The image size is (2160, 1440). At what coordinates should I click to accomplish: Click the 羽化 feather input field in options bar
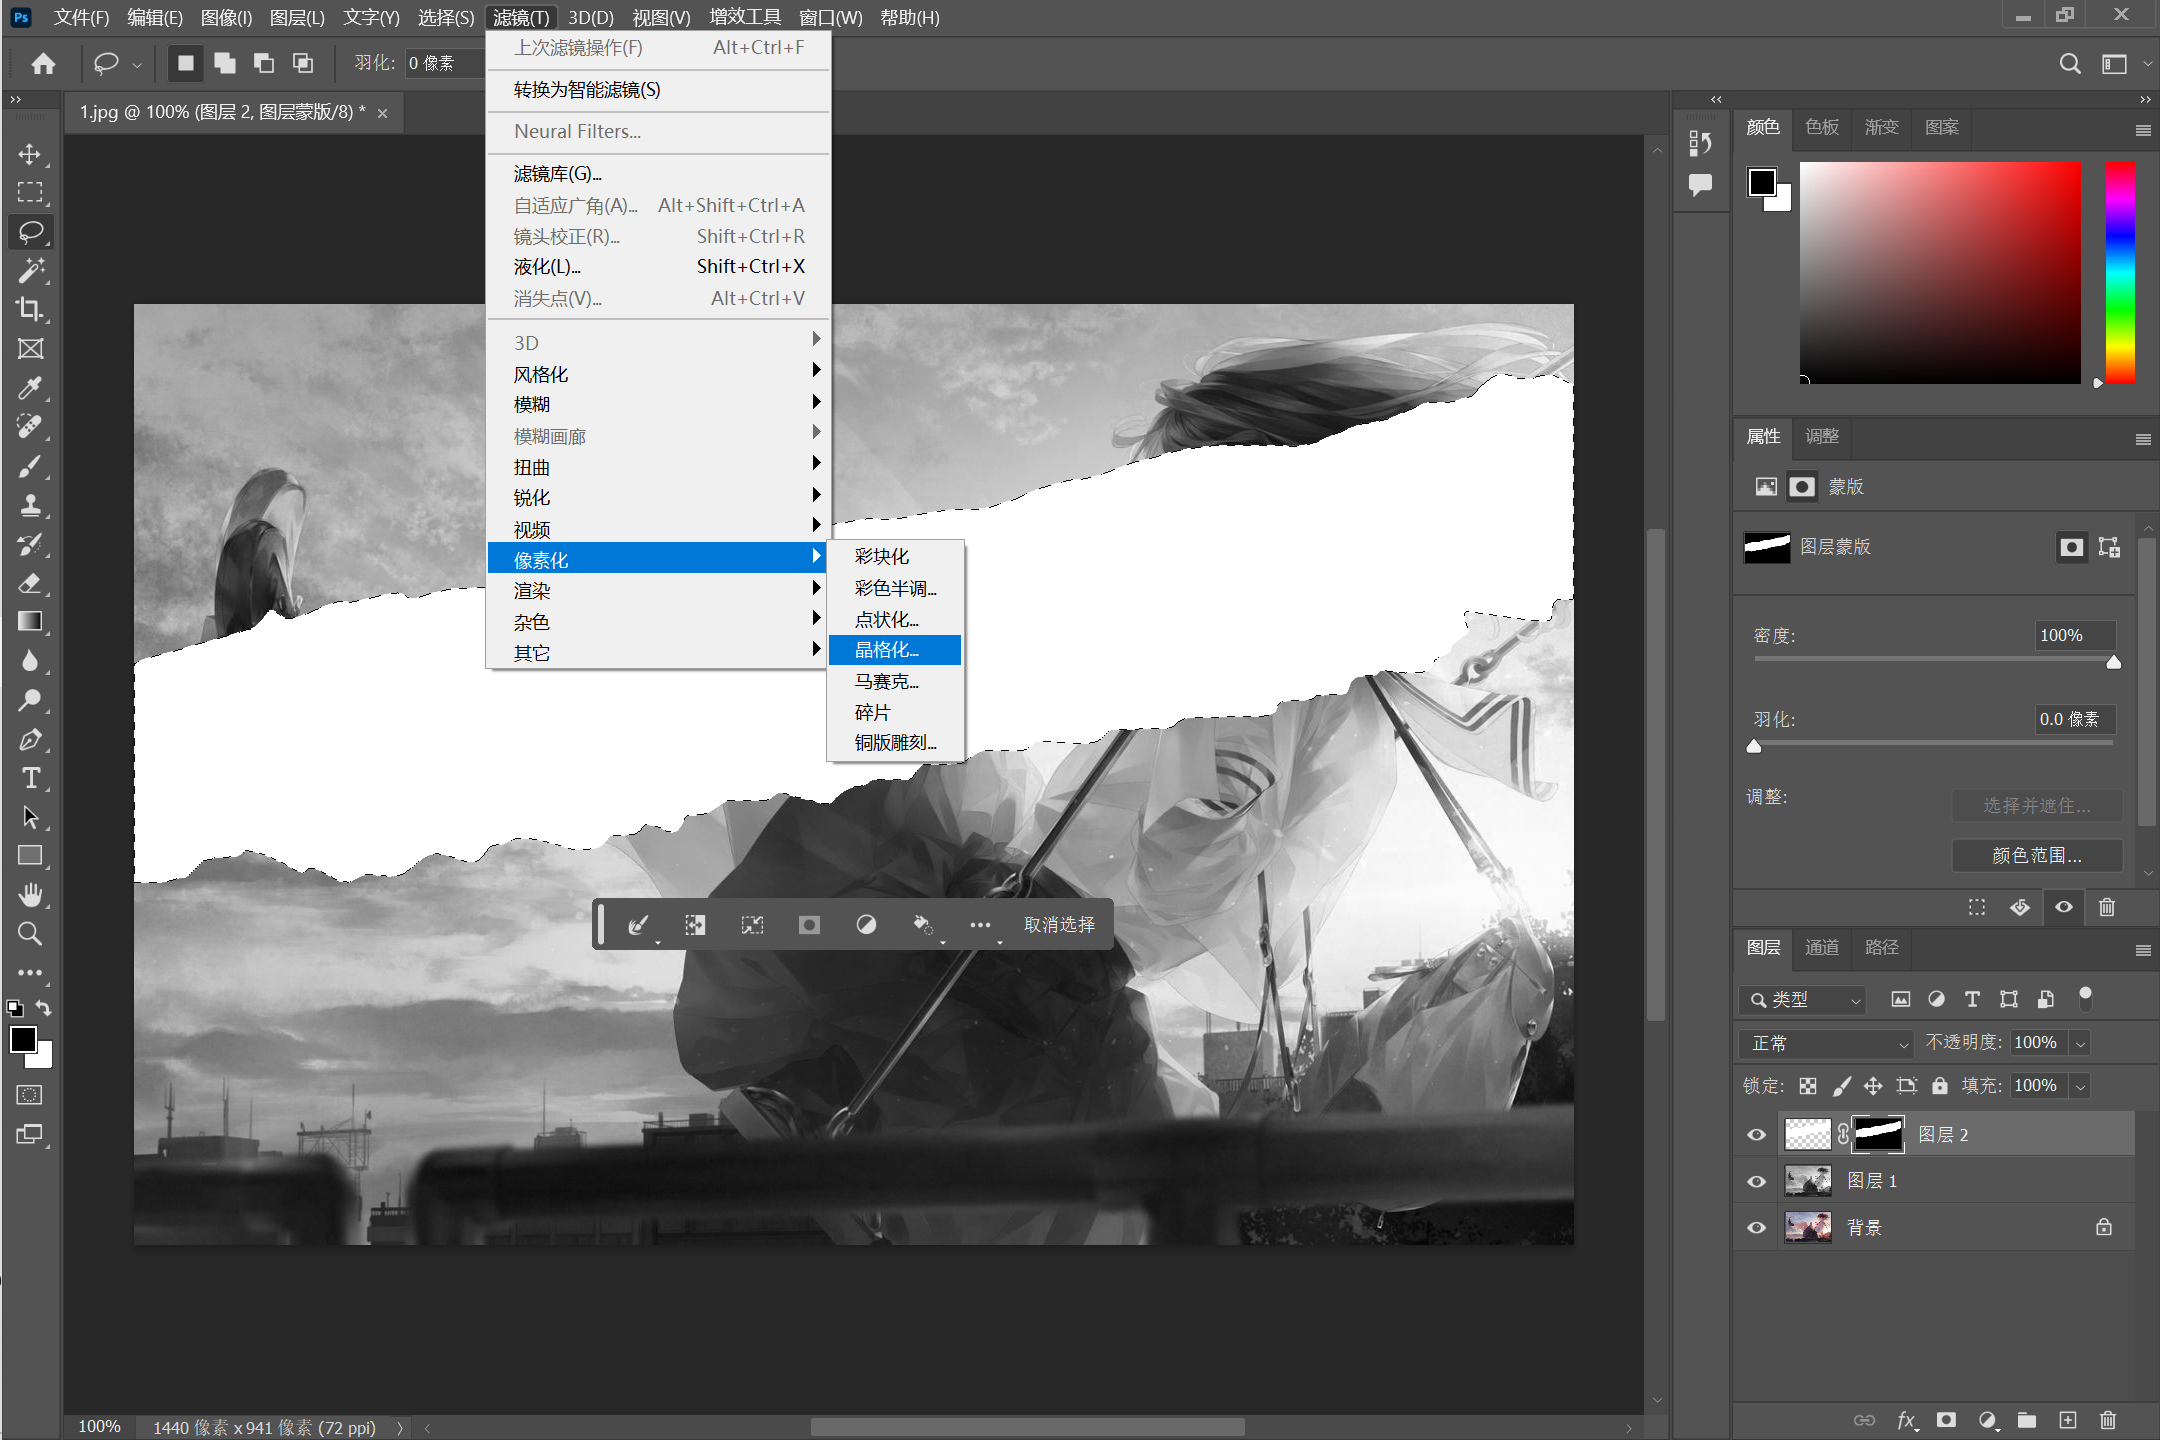point(440,63)
